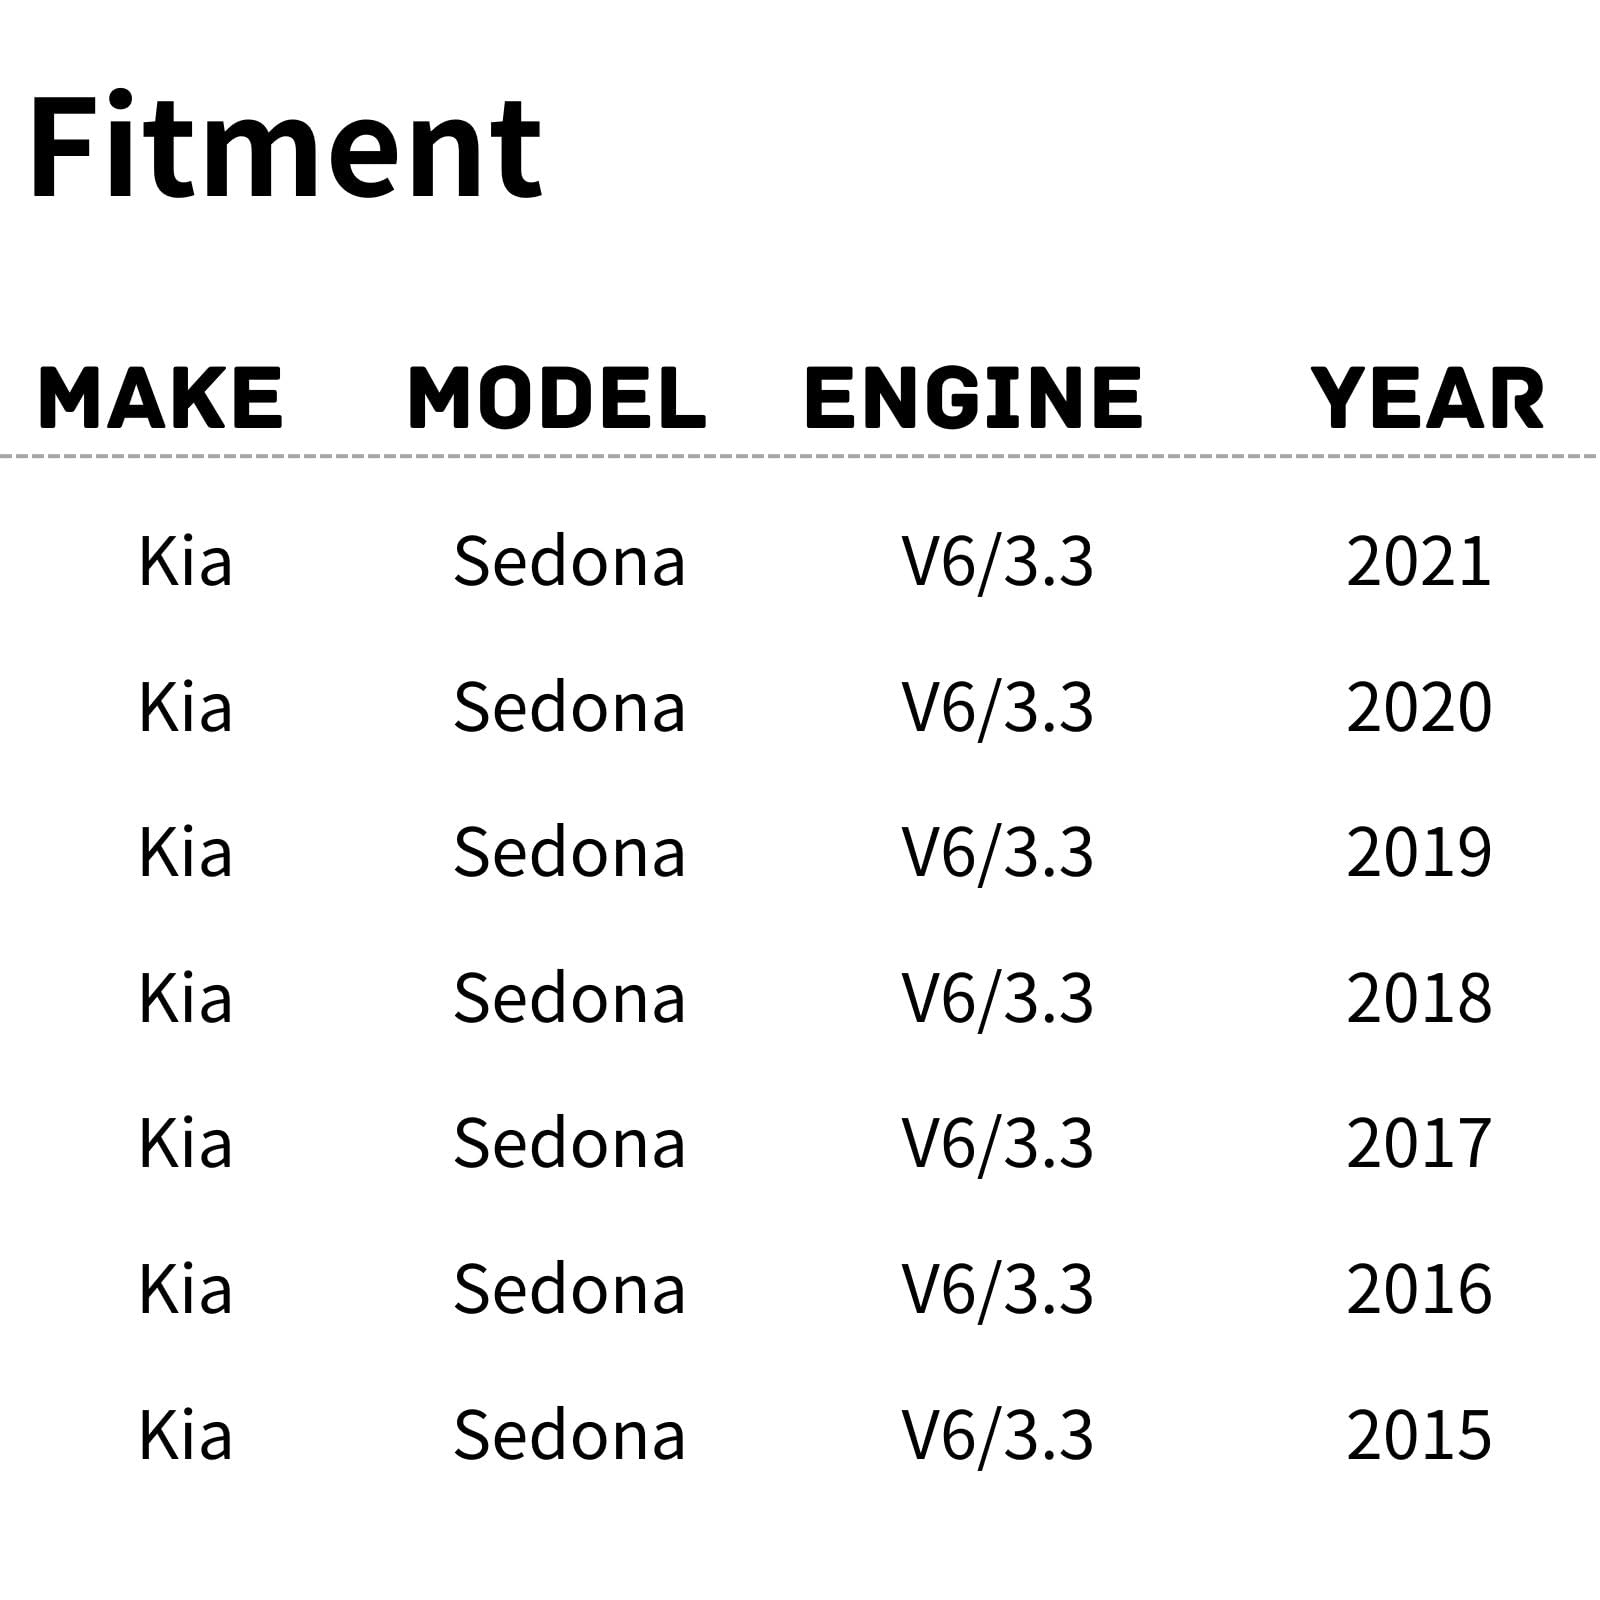Click the 2020 year cell
This screenshot has width=1600, height=1600.
1418,708
